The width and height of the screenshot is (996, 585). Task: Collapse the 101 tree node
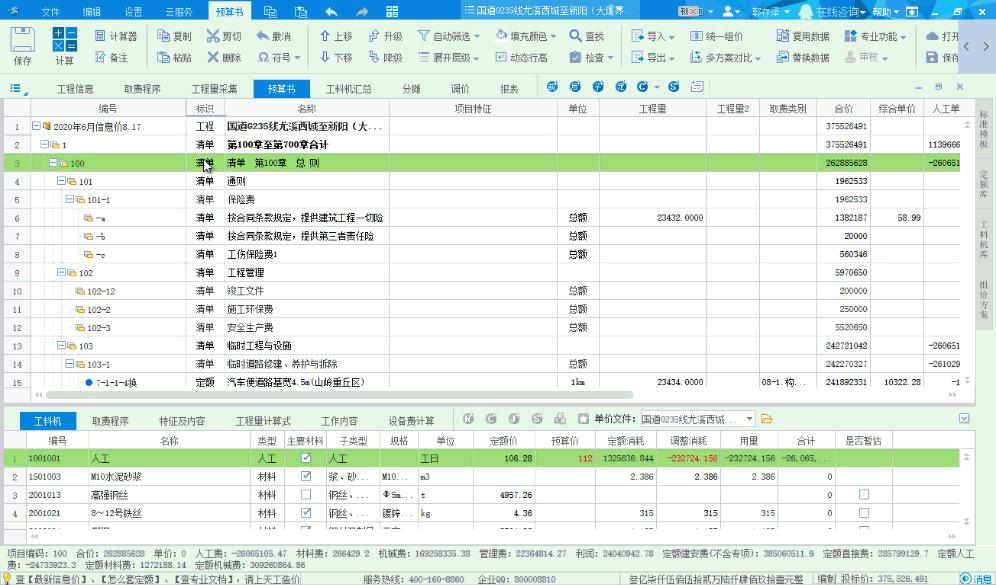click(x=62, y=181)
